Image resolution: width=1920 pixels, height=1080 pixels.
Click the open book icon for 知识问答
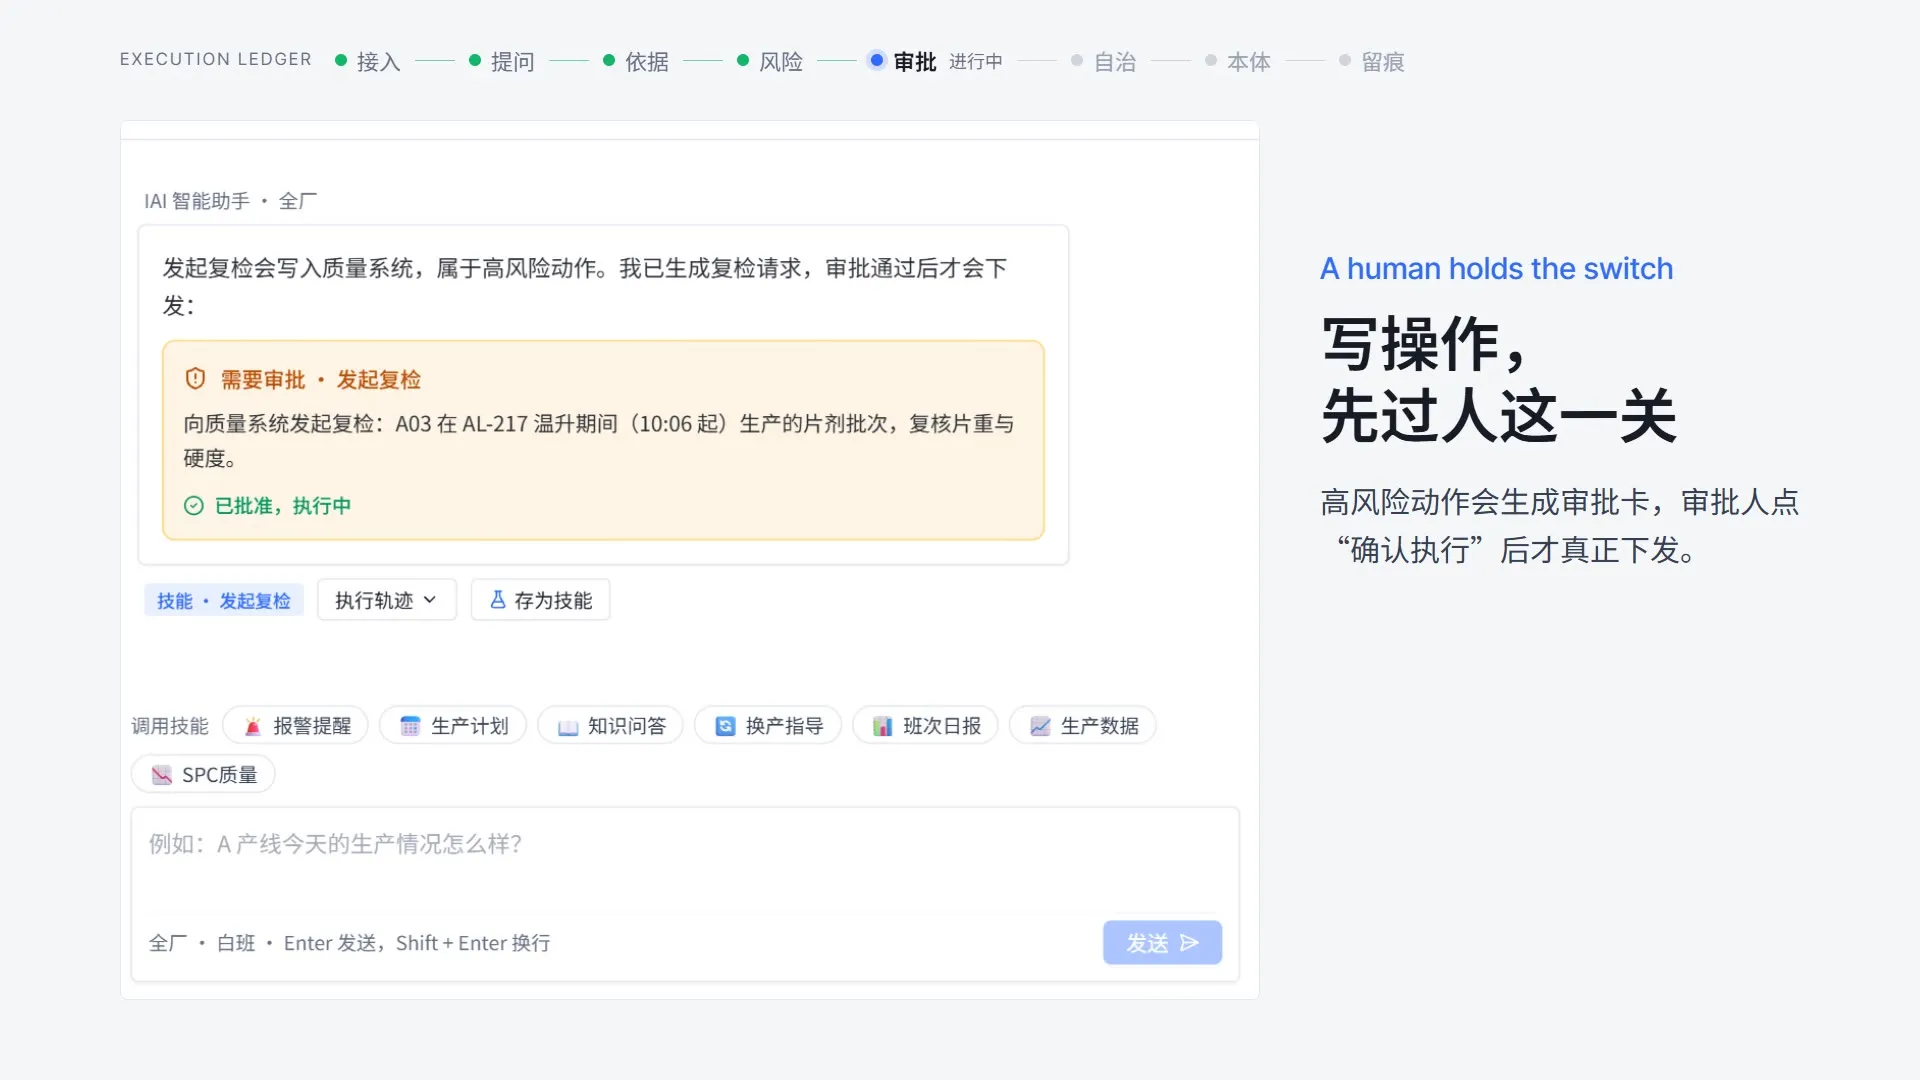pos(568,726)
